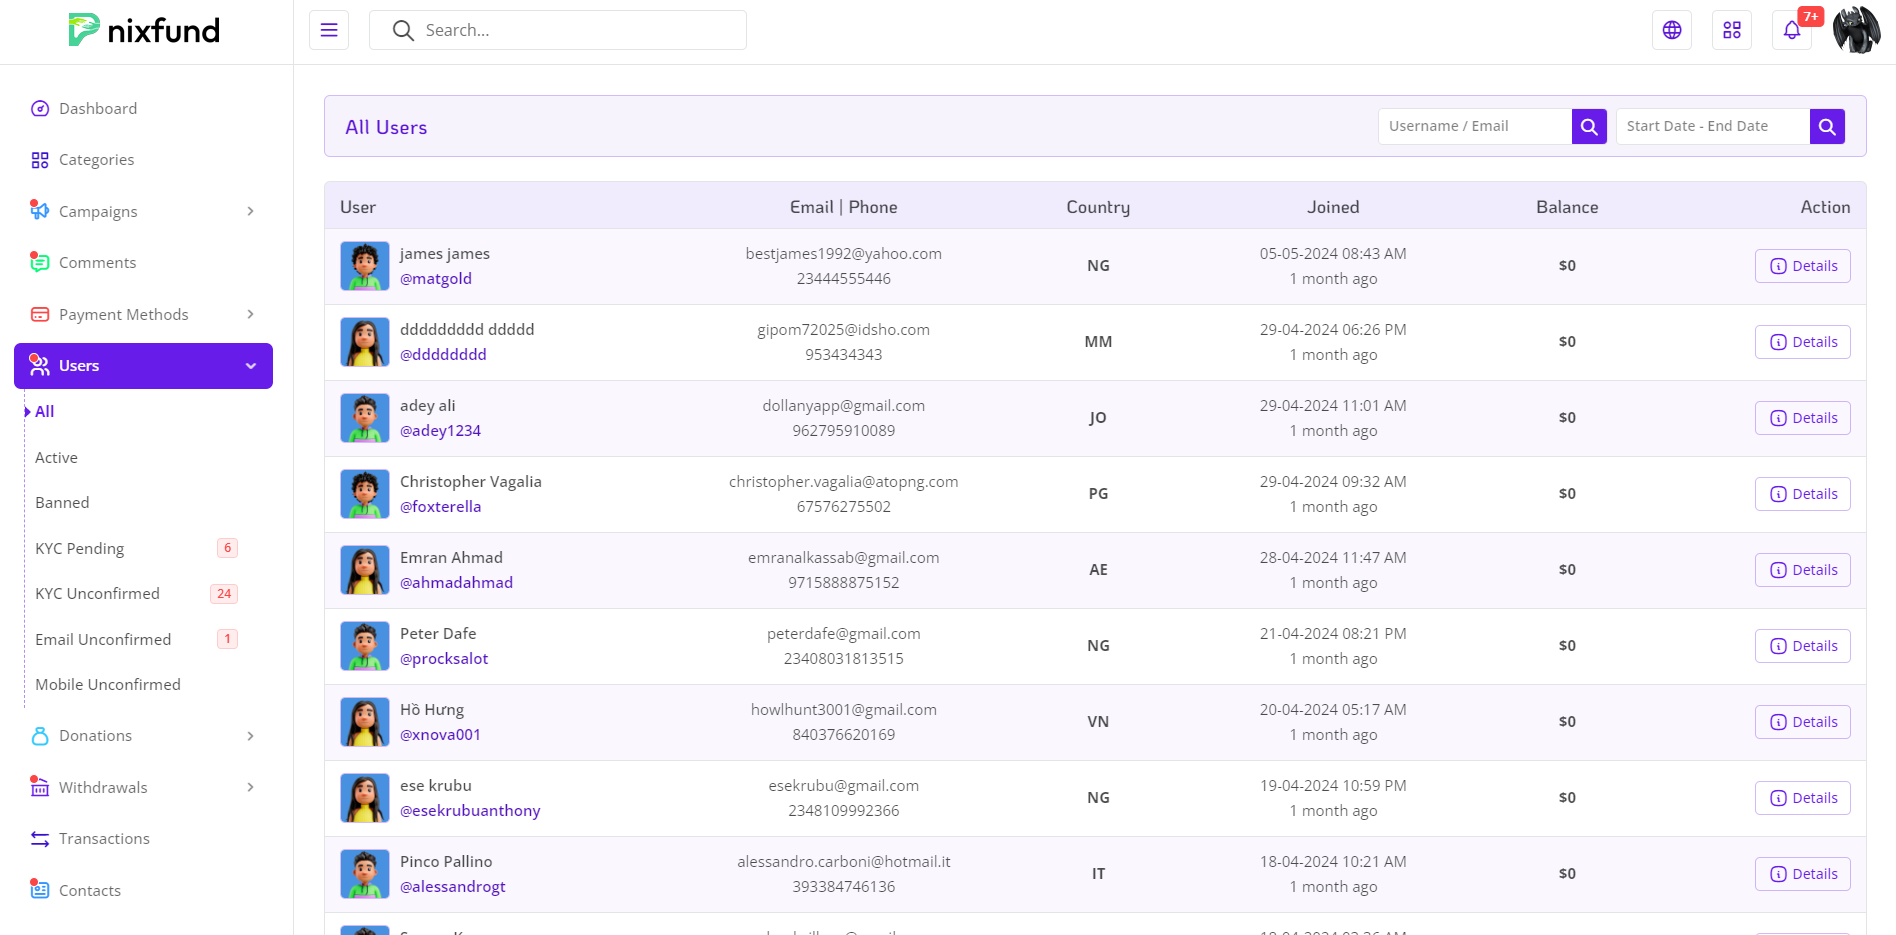This screenshot has height=935, width=1896.
Task: Open the apps grid icon in header
Action: (1732, 30)
